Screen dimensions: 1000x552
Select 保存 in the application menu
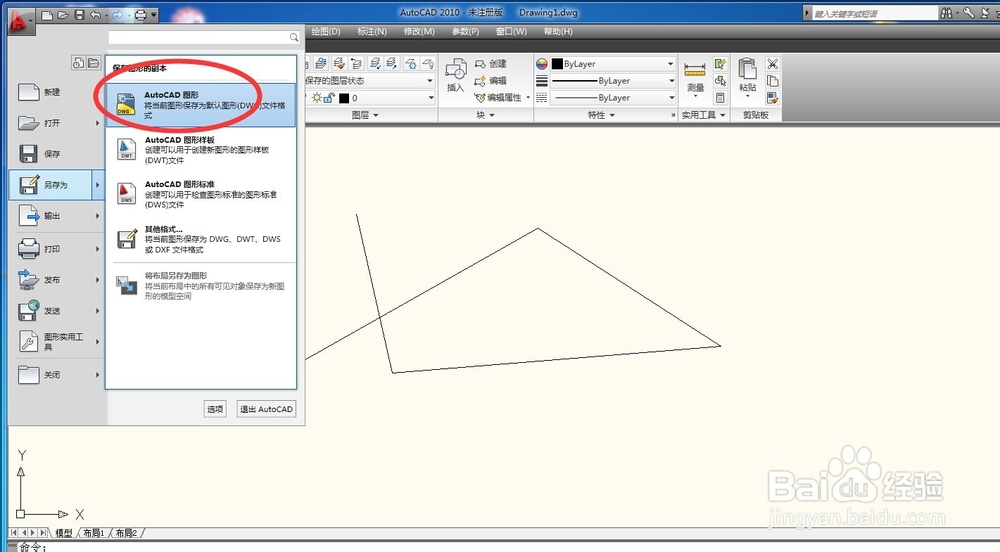(x=56, y=154)
